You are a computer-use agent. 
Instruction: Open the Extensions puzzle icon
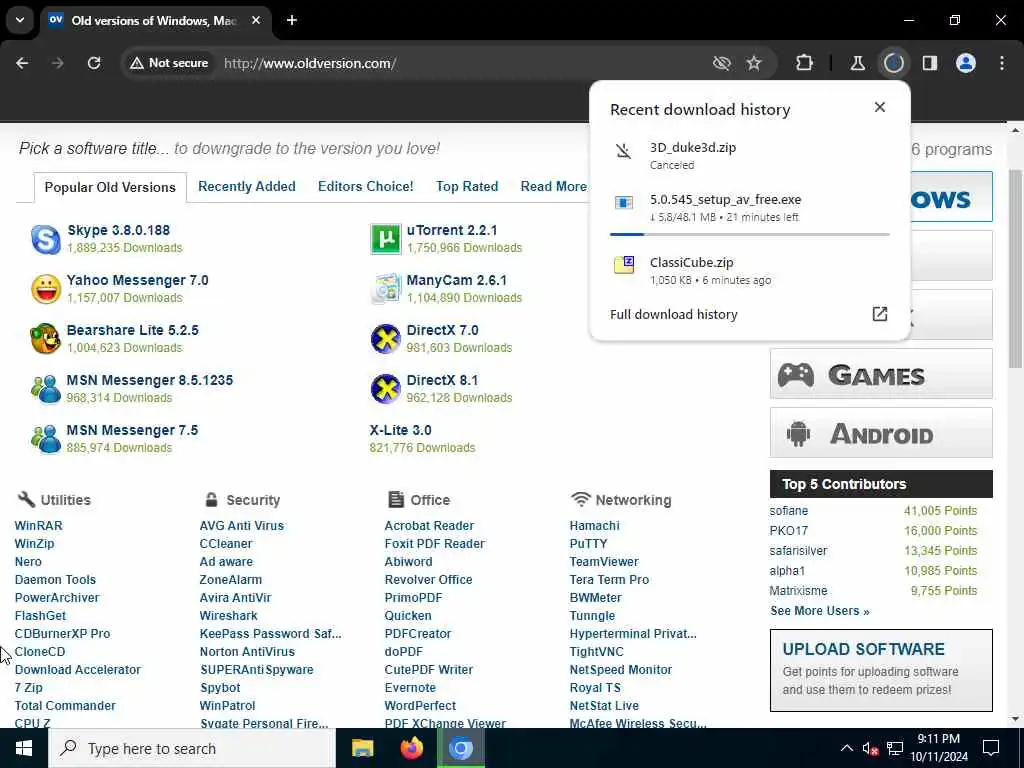click(x=804, y=63)
